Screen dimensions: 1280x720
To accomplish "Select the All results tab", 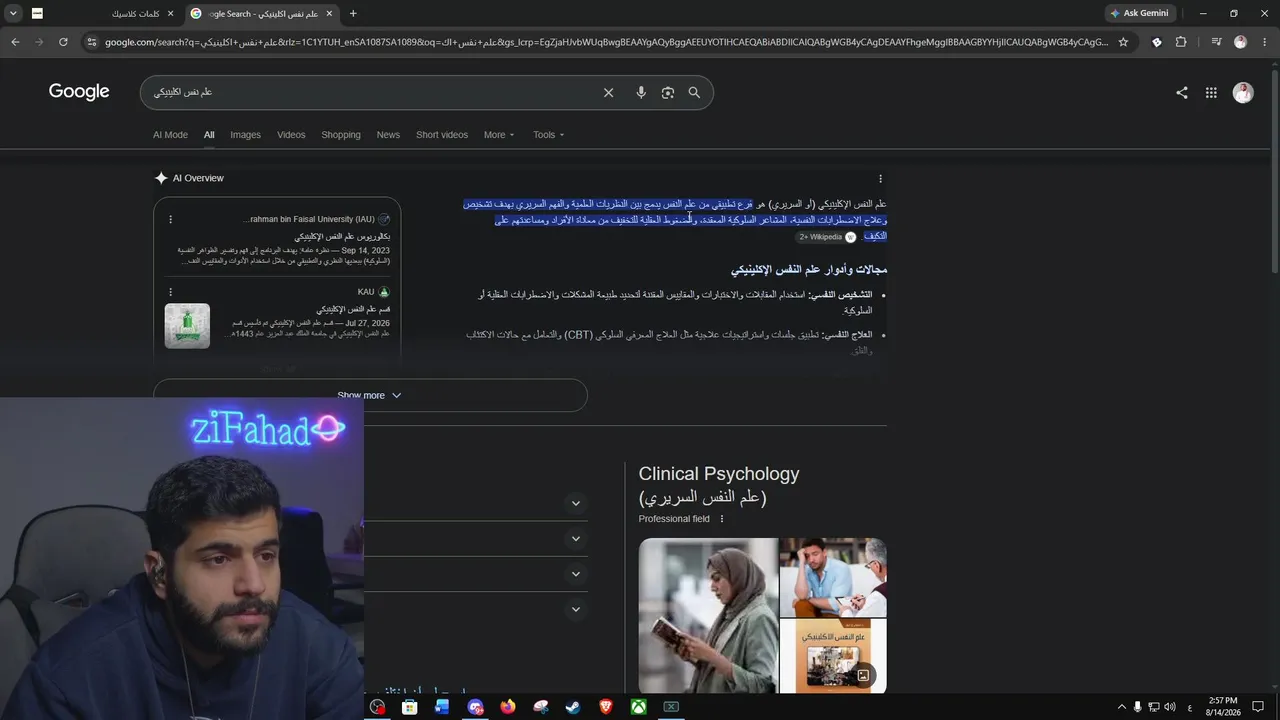I will tap(209, 135).
